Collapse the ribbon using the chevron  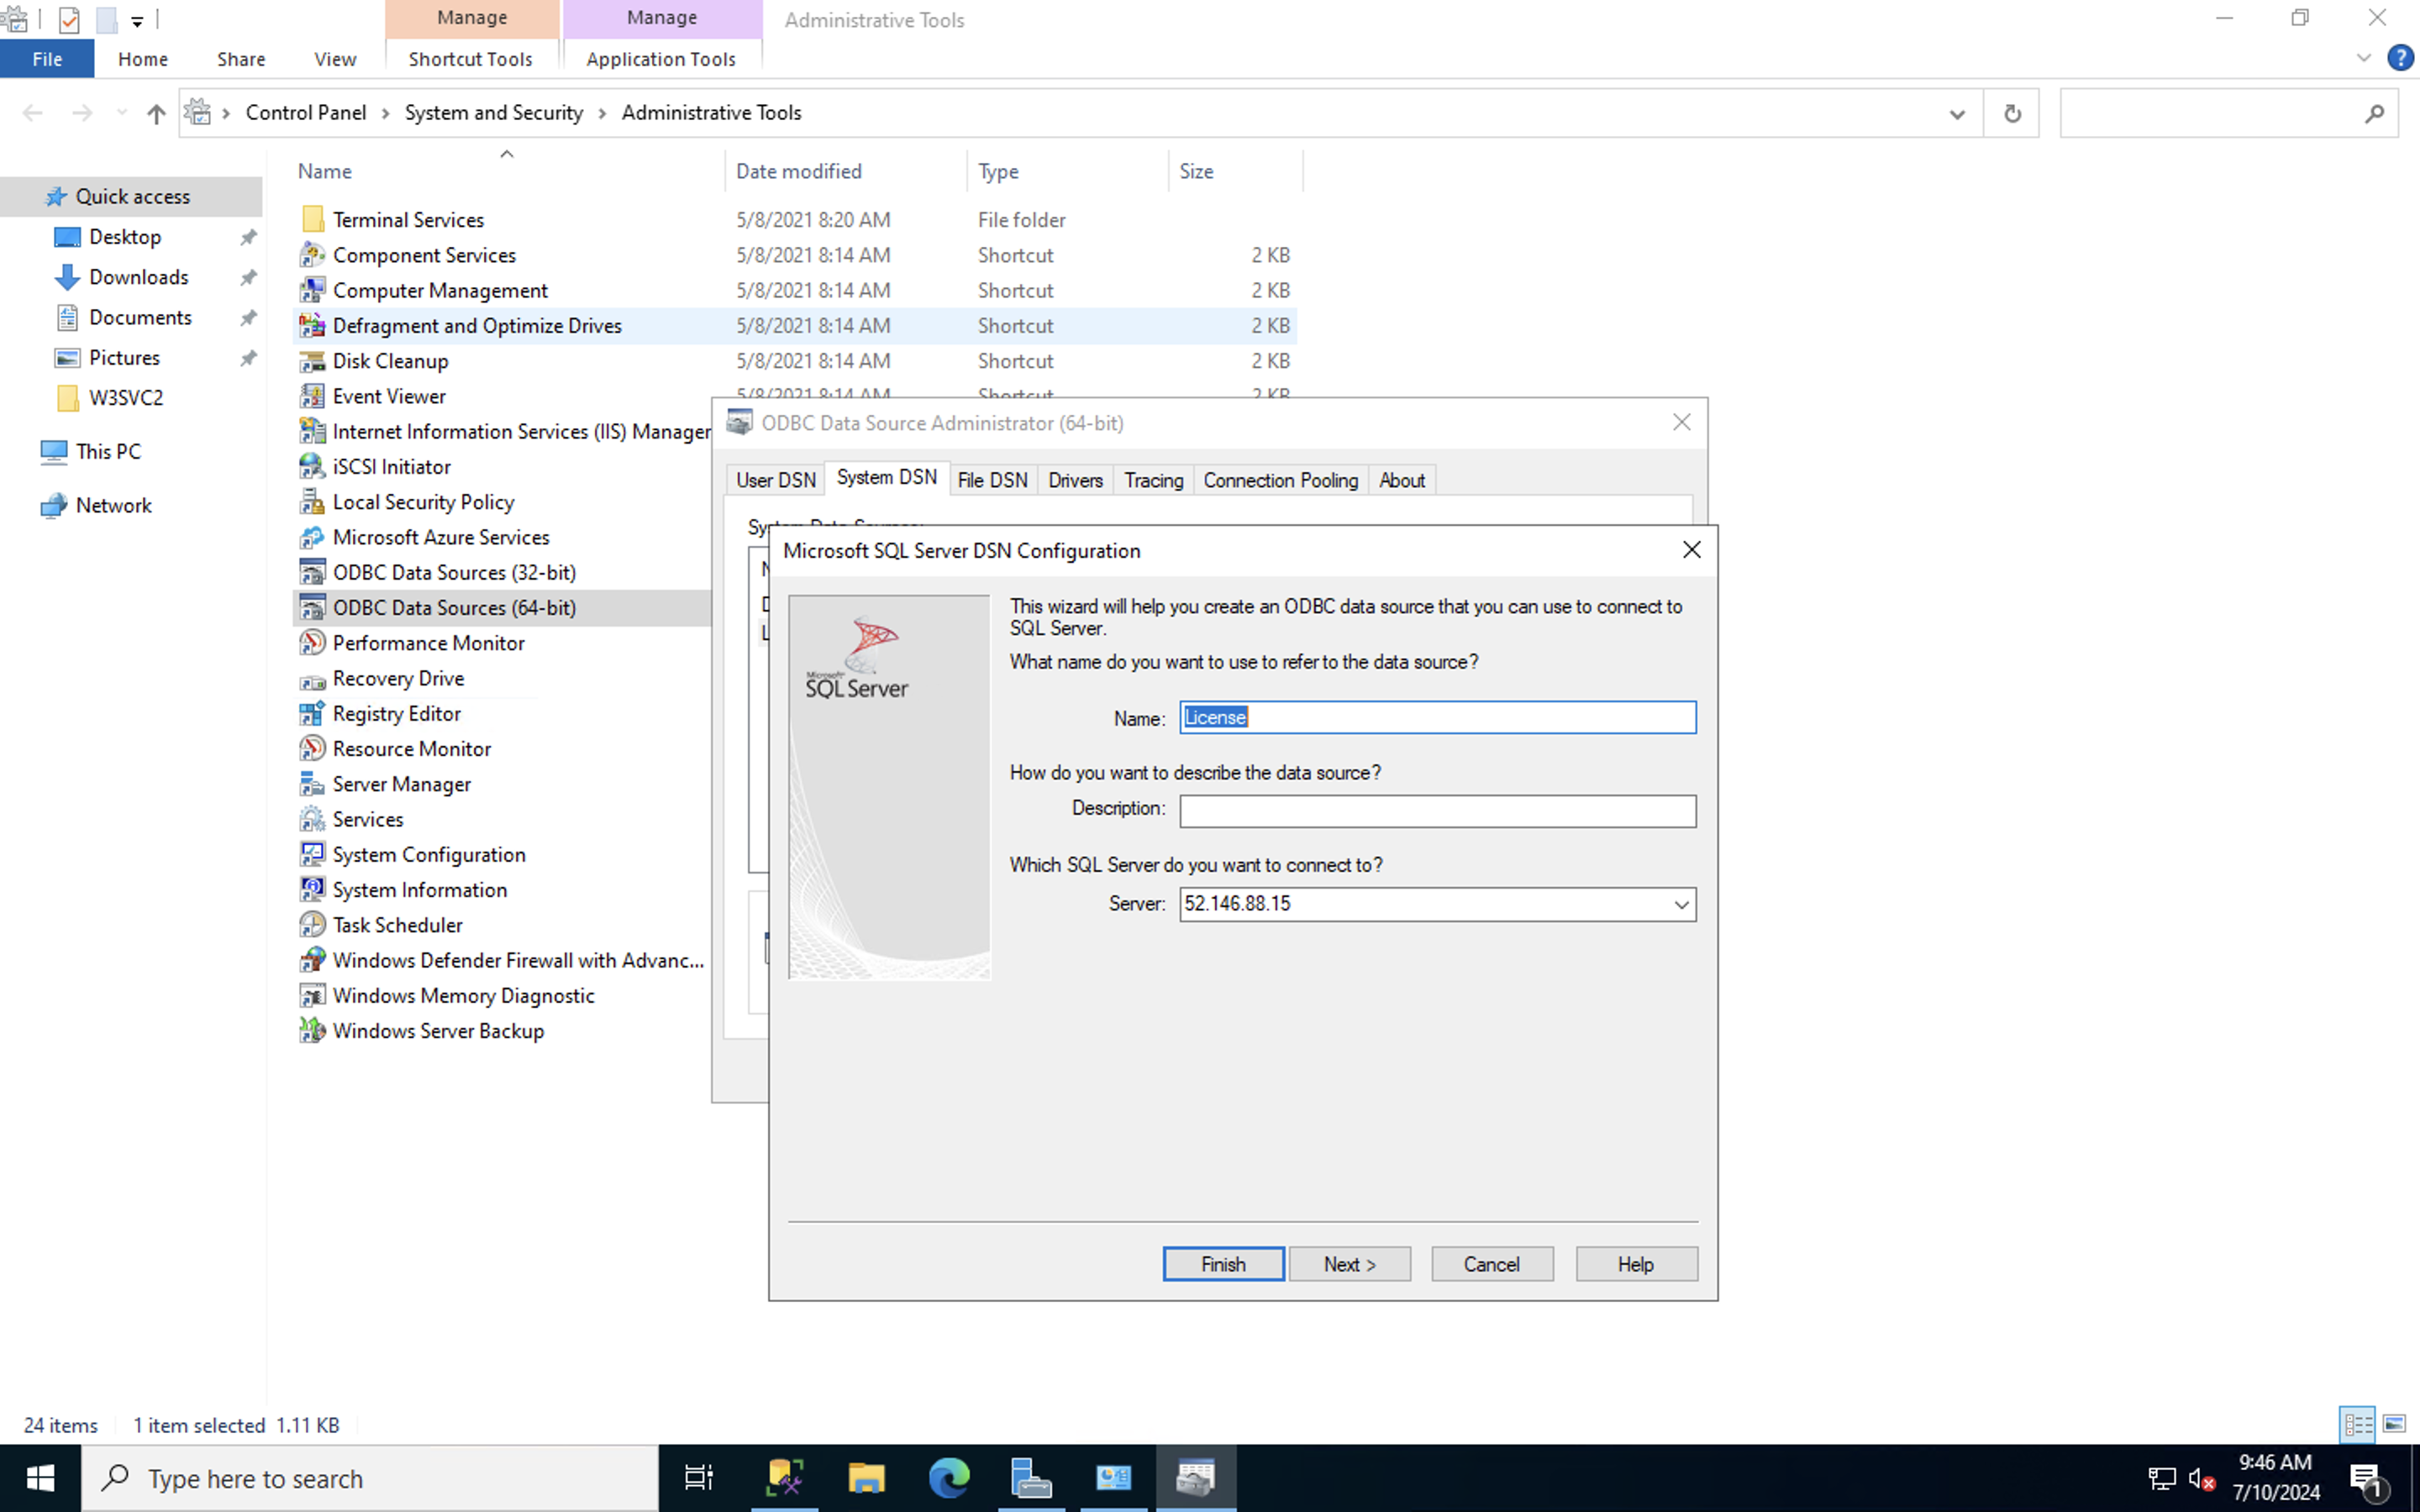pyautogui.click(x=2364, y=58)
